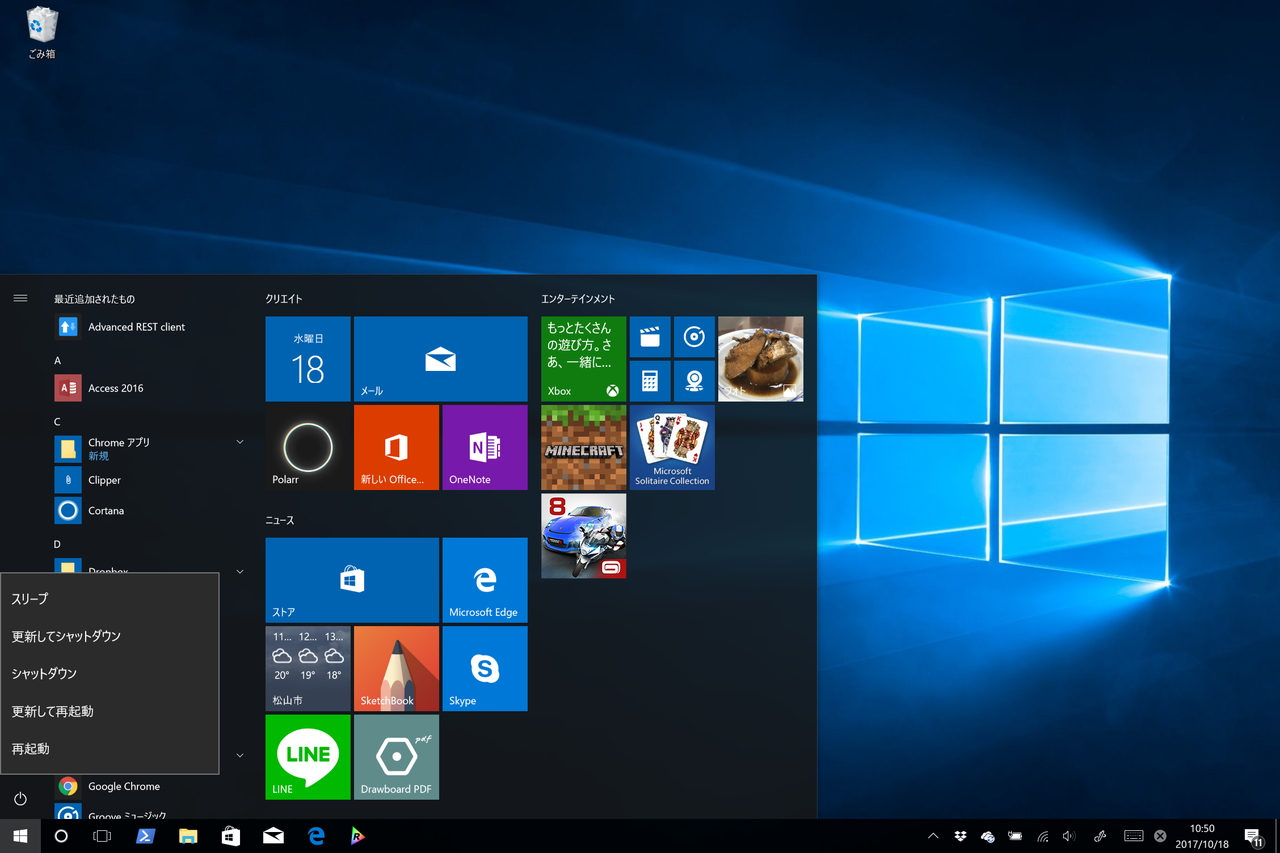Click the Windows Start button on the taskbar
Screen dimensions: 1280x853
20,836
